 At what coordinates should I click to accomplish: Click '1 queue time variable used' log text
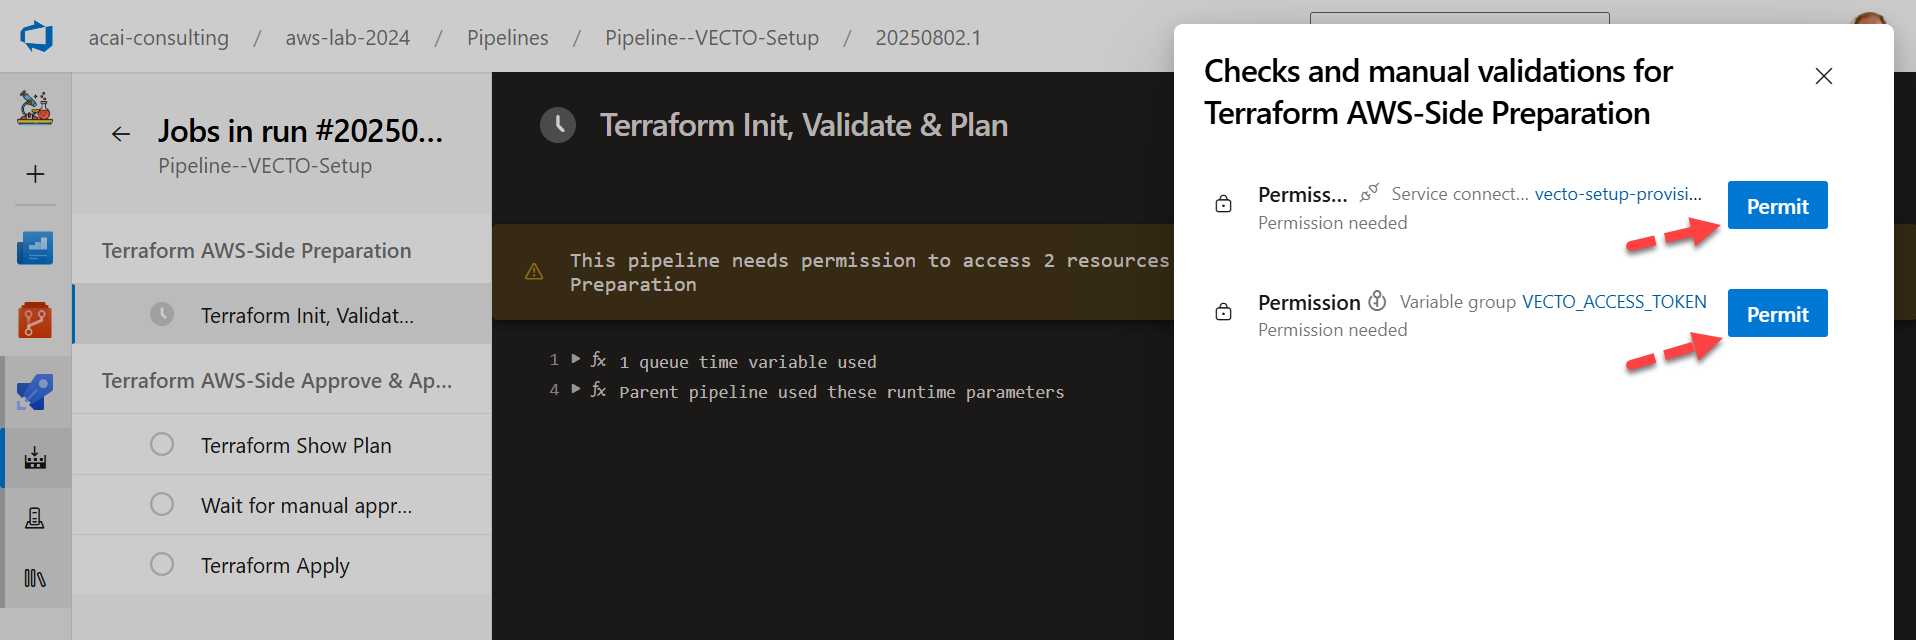point(748,362)
